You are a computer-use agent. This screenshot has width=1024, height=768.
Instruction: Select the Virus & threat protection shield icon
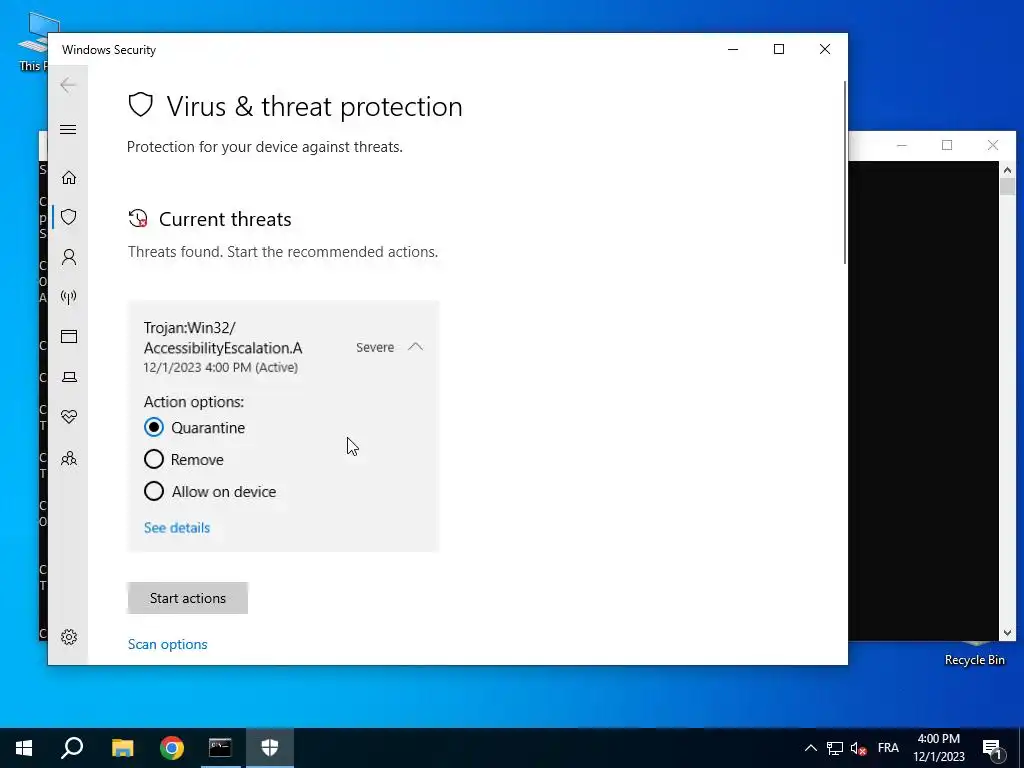pyautogui.click(x=69, y=217)
